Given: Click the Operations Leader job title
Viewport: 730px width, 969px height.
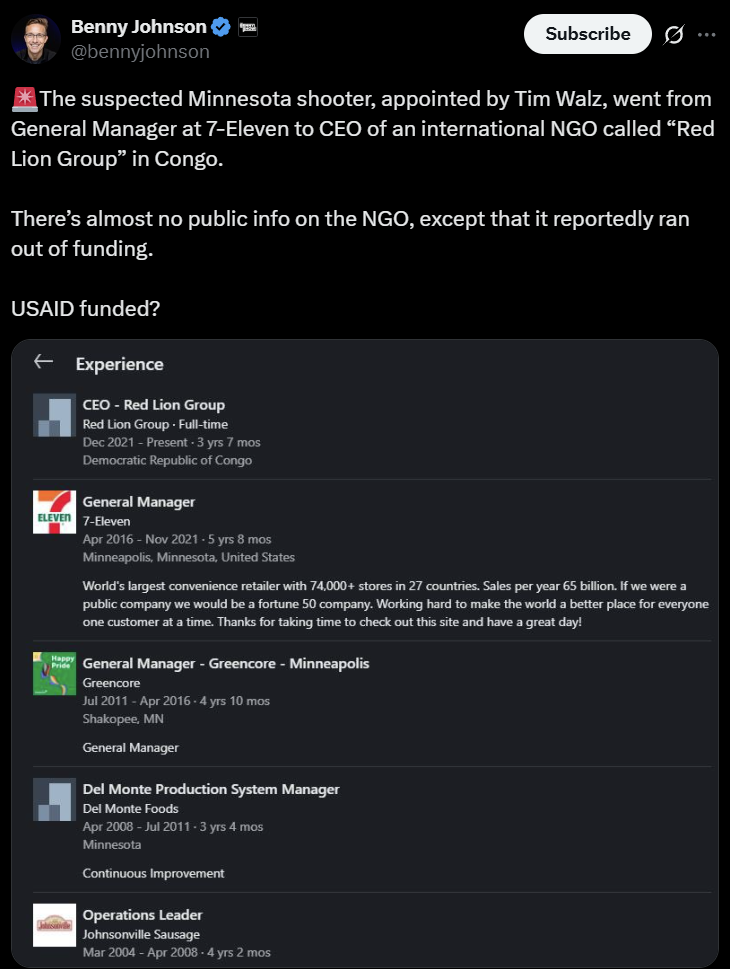Looking at the screenshot, I should [x=142, y=915].
